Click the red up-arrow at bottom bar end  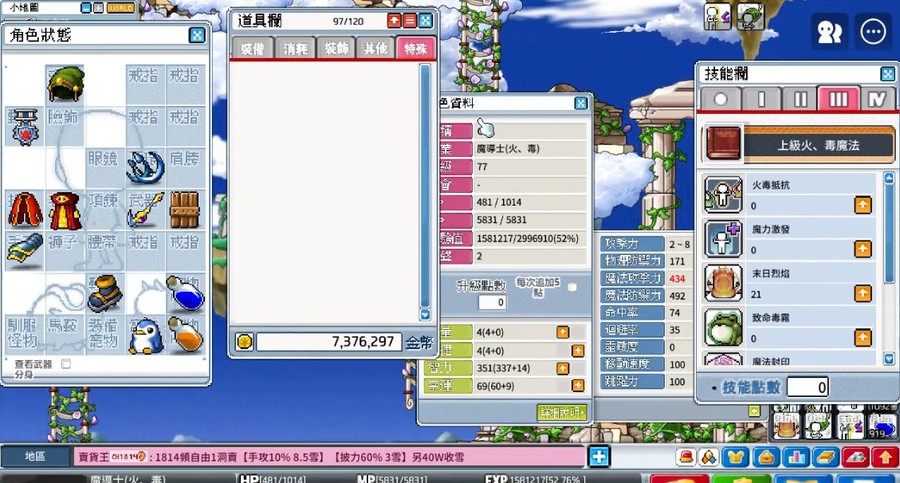tap(885, 457)
